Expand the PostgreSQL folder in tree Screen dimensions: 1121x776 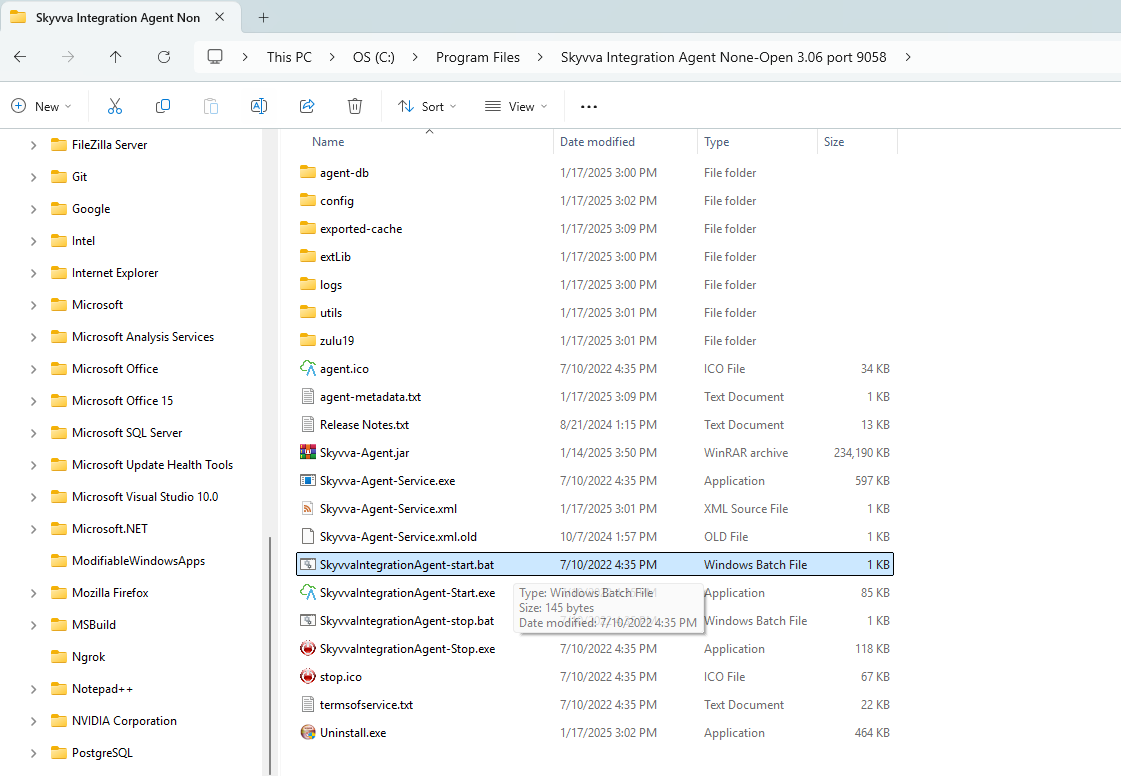(33, 753)
